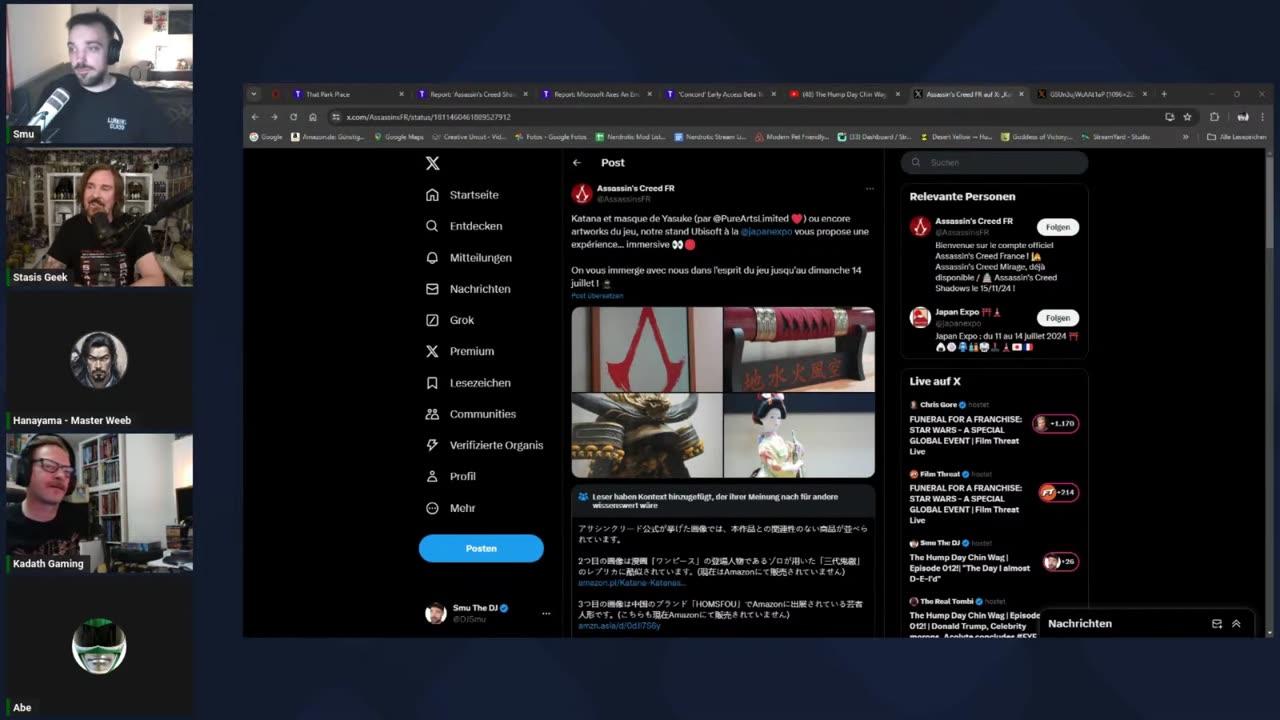Open the Mehr menu
This screenshot has height=720, width=1280.
click(451, 508)
